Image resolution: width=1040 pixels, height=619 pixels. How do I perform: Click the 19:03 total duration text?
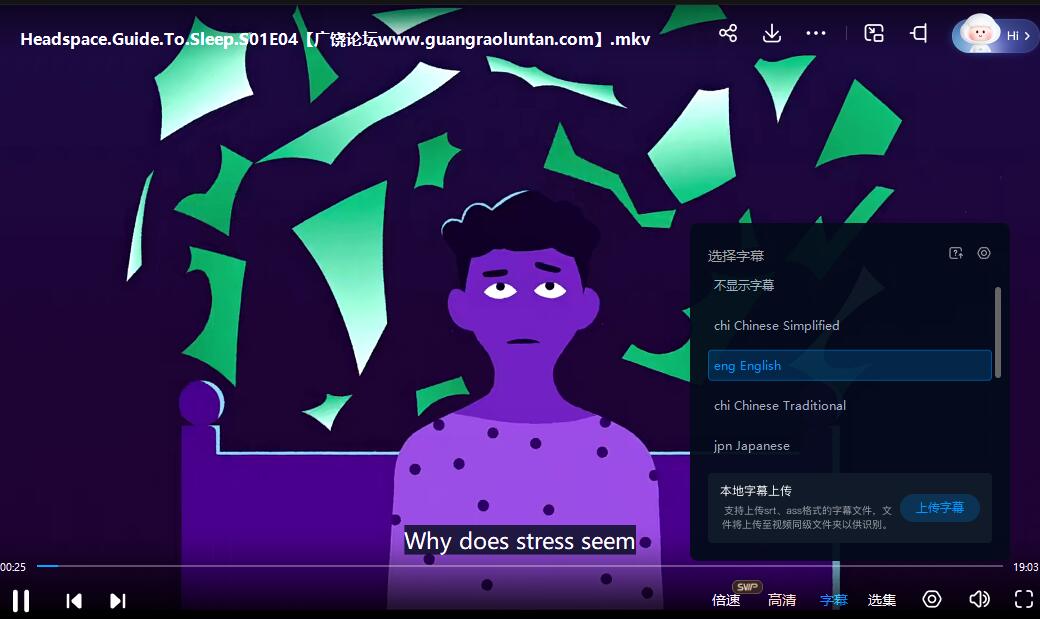click(1025, 567)
